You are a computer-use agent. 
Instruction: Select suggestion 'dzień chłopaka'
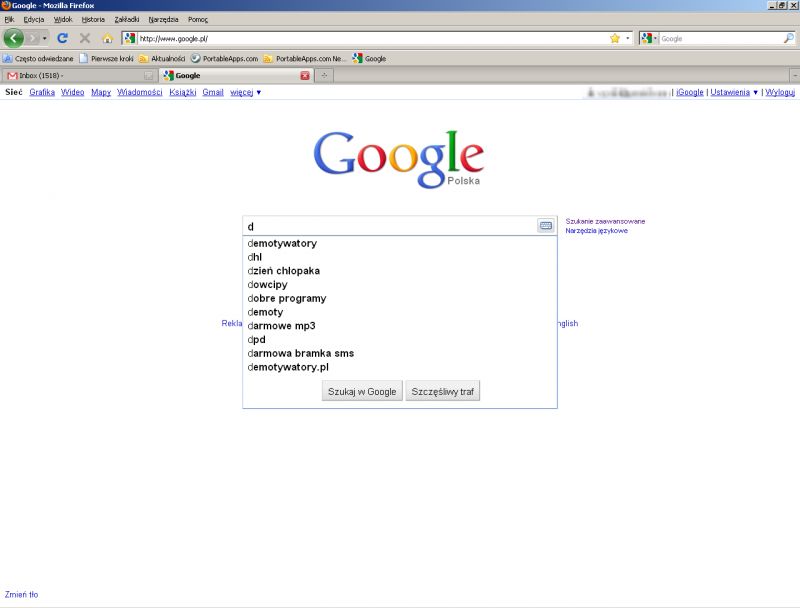pos(400,271)
